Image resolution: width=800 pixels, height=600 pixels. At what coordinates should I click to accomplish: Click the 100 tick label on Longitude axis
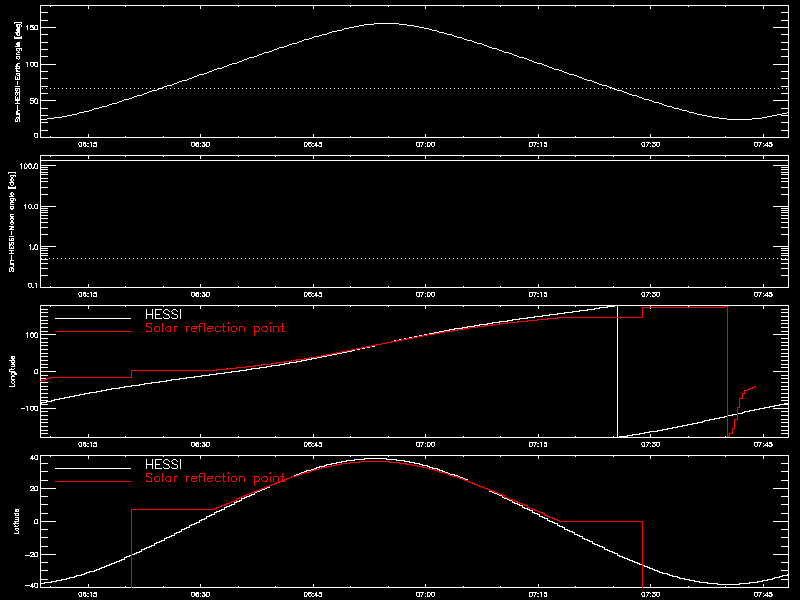[x=32, y=335]
